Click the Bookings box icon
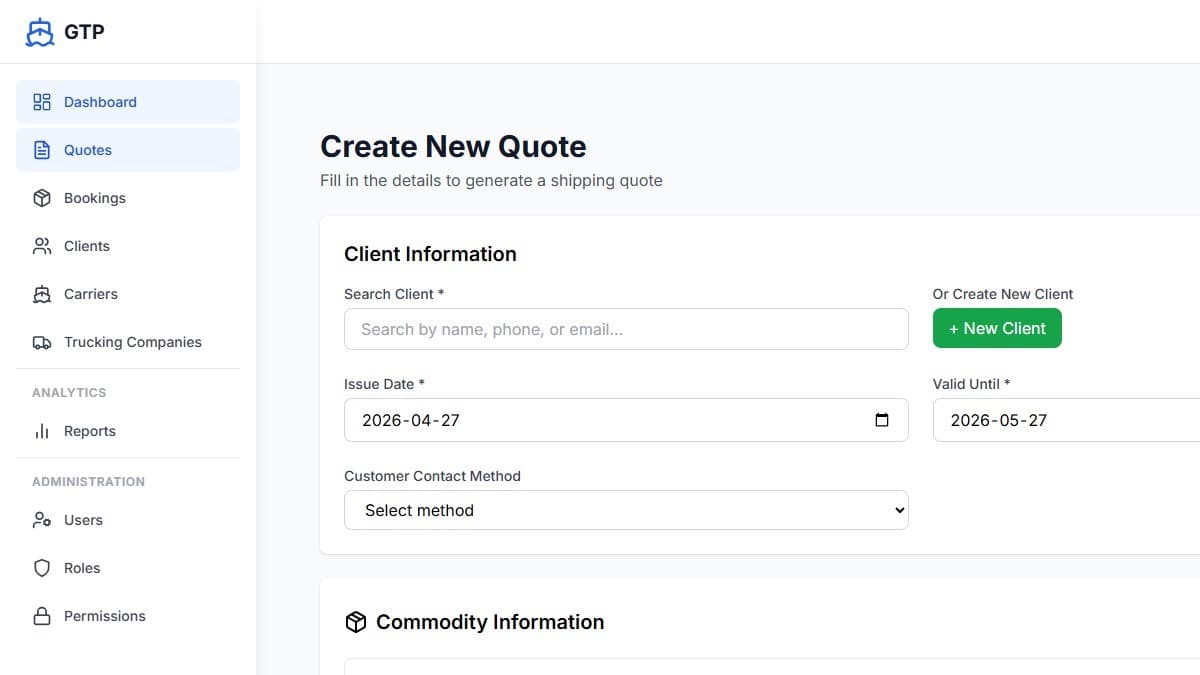 click(x=42, y=198)
